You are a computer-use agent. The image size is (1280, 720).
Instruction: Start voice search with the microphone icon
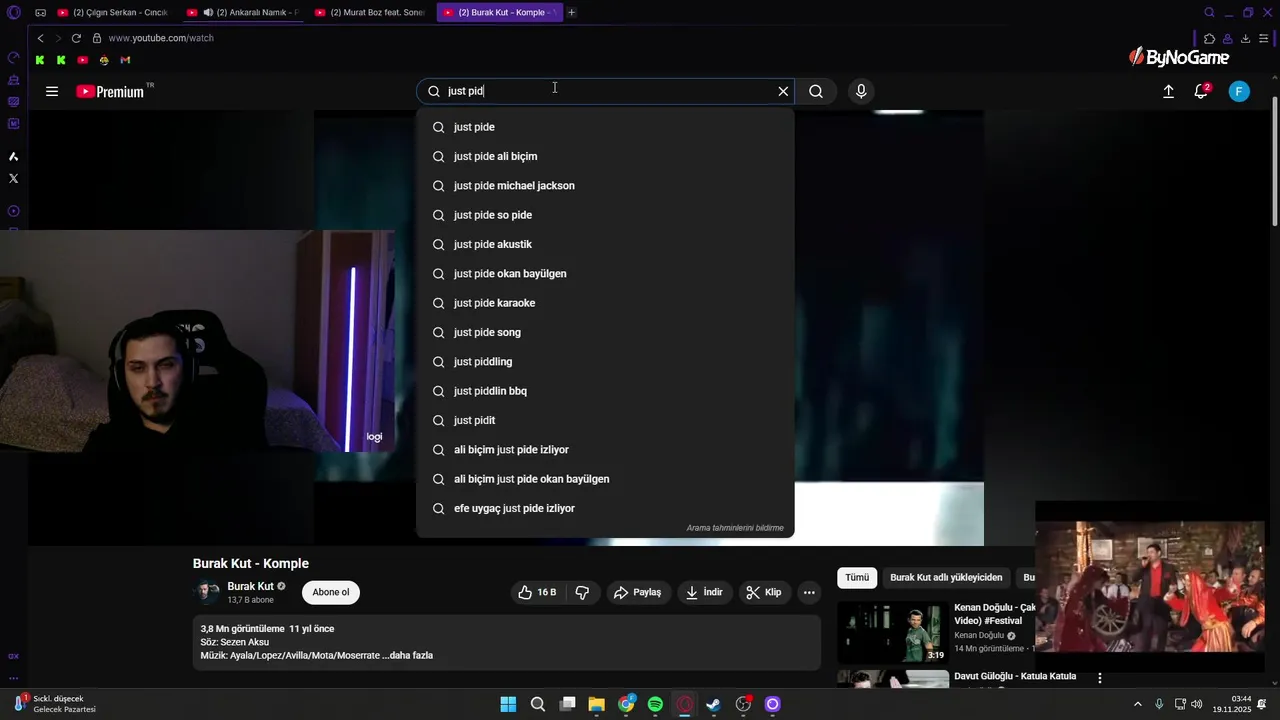point(861,91)
